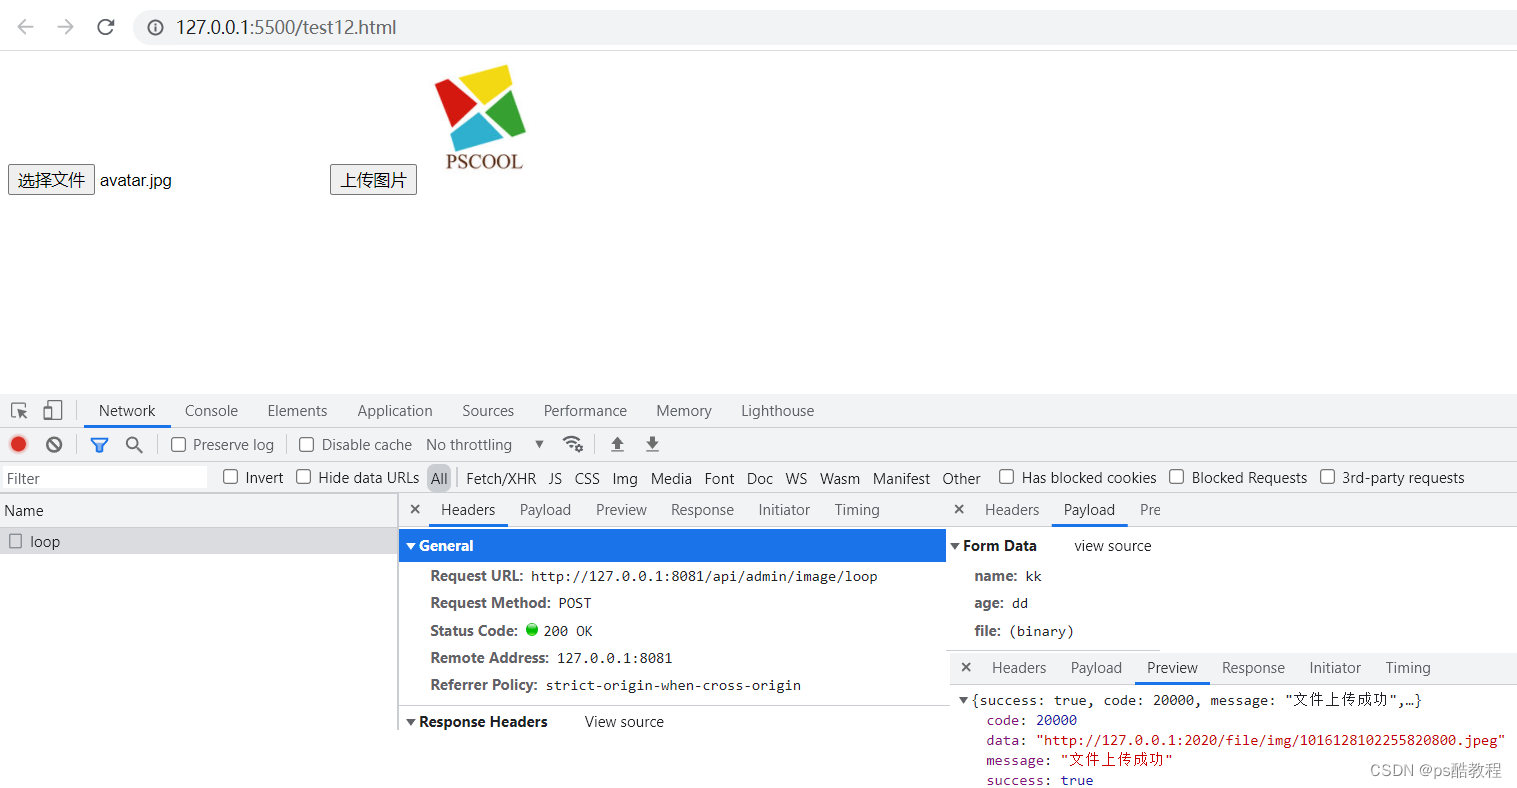
Task: Collapse the General section
Action: point(411,546)
